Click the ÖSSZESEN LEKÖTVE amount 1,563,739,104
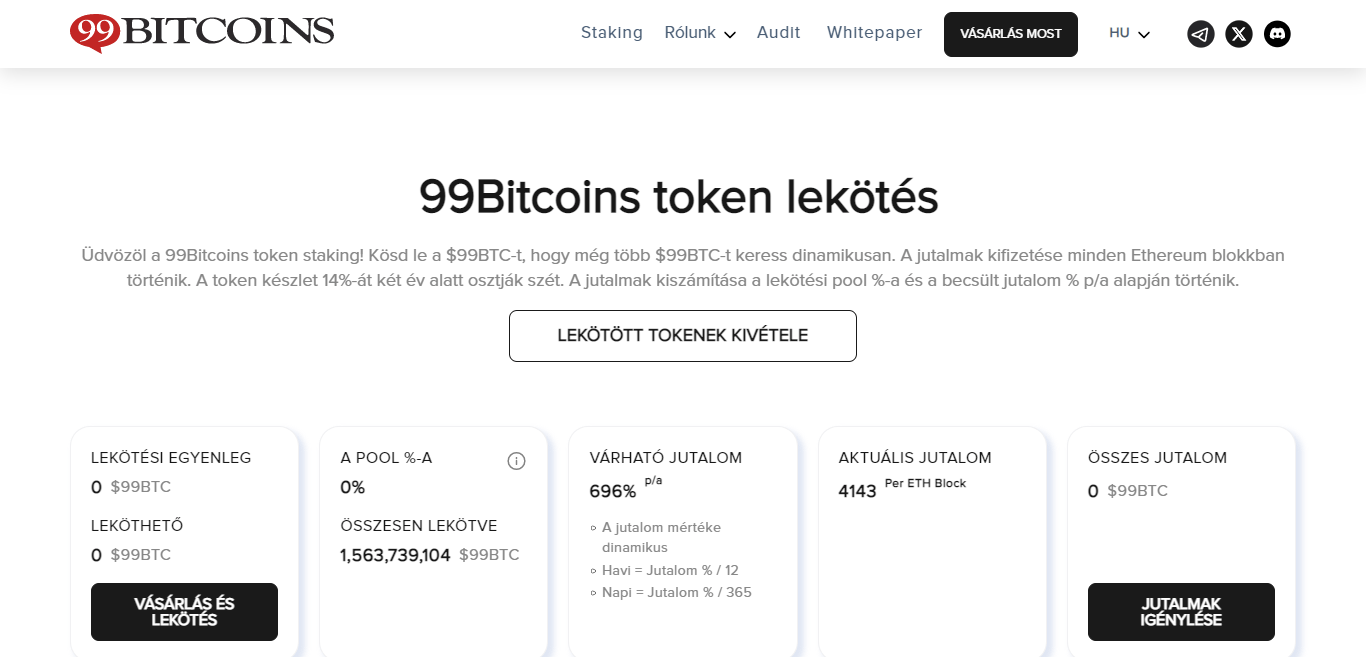1366x657 pixels. 395,555
